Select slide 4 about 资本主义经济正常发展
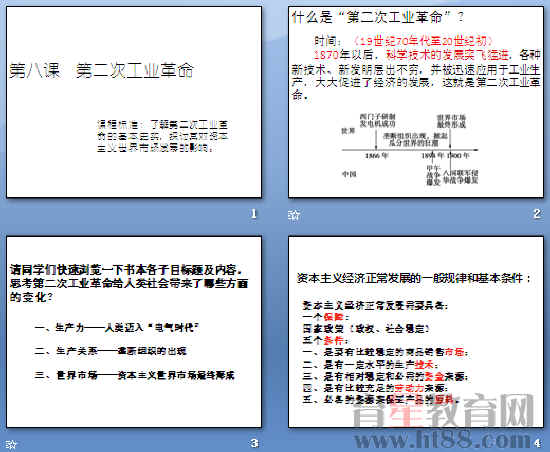550x452 pixels. (416, 332)
